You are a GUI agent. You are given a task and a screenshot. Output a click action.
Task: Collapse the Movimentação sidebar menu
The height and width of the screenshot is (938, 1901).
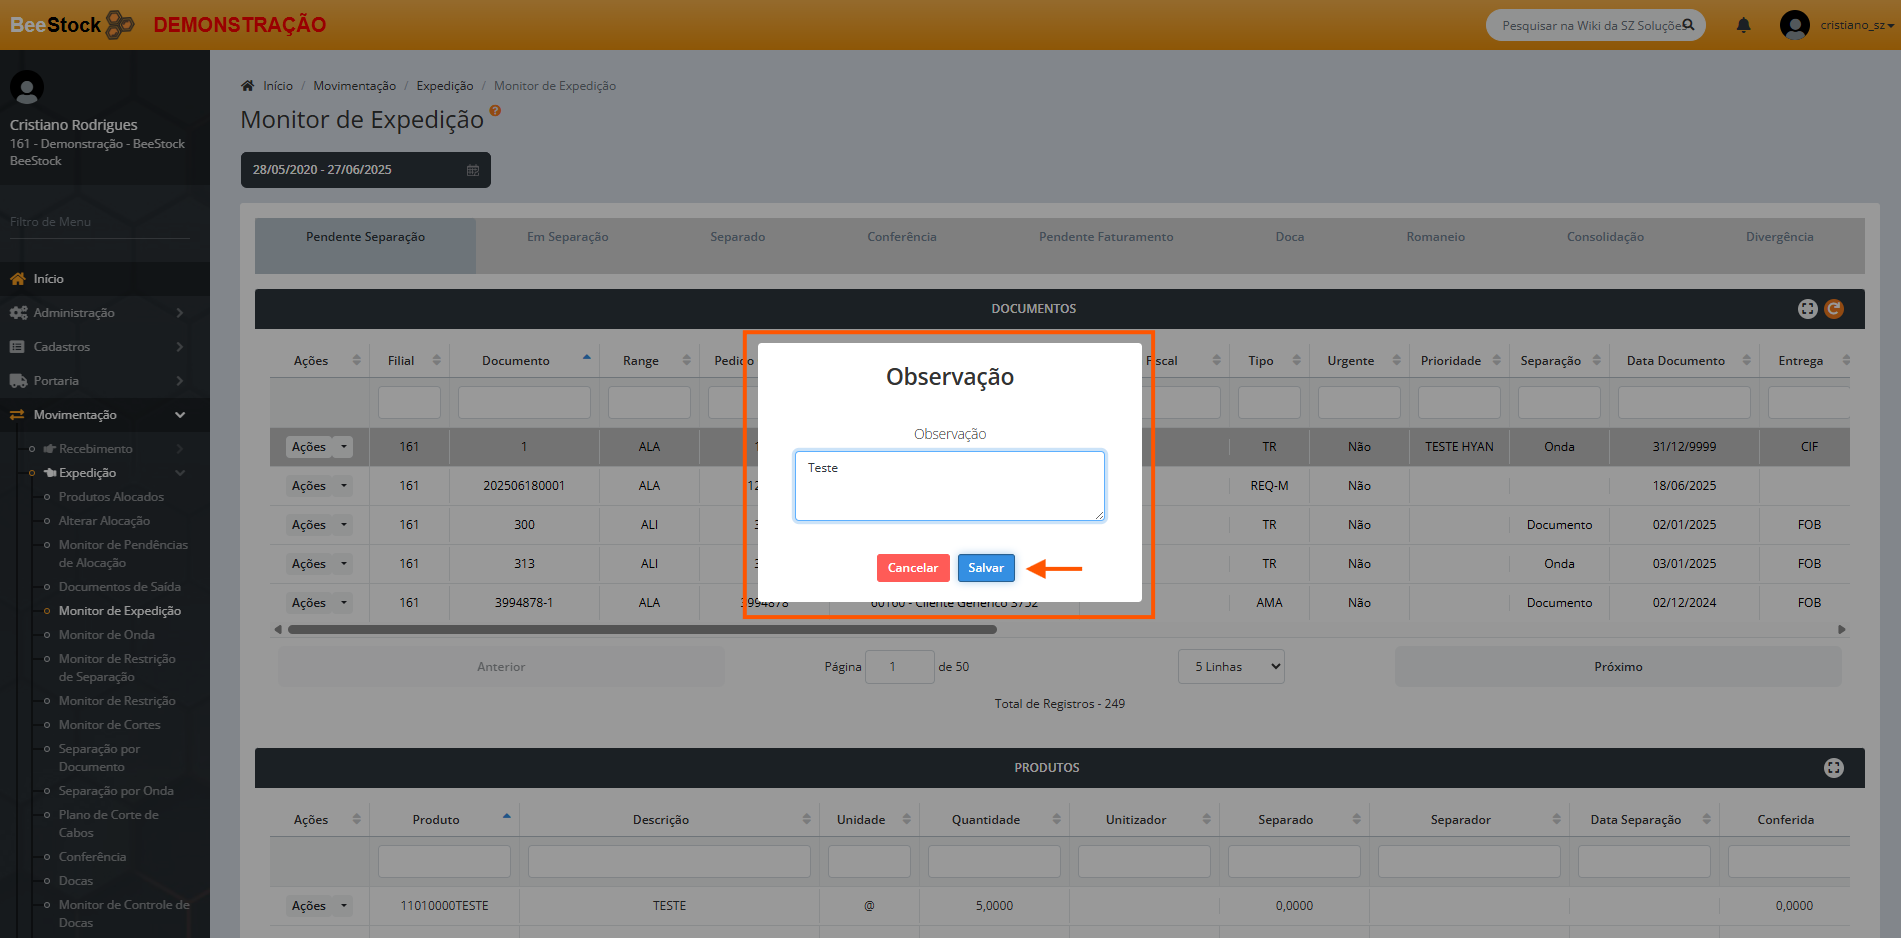tap(179, 415)
